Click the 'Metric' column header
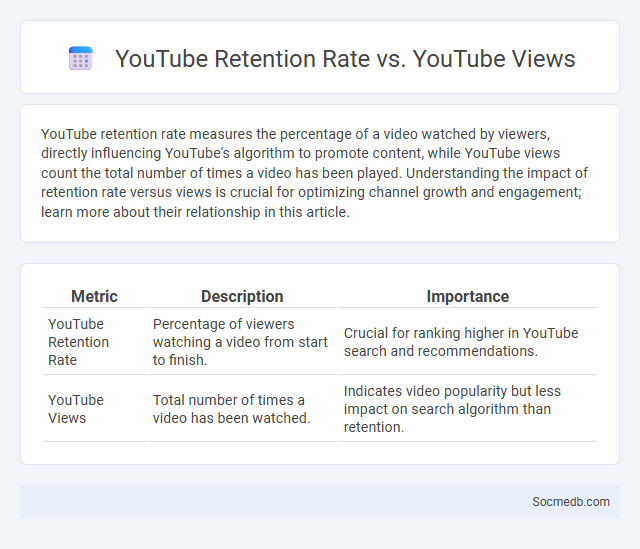Image resolution: width=640 pixels, height=549 pixels. click(94, 296)
